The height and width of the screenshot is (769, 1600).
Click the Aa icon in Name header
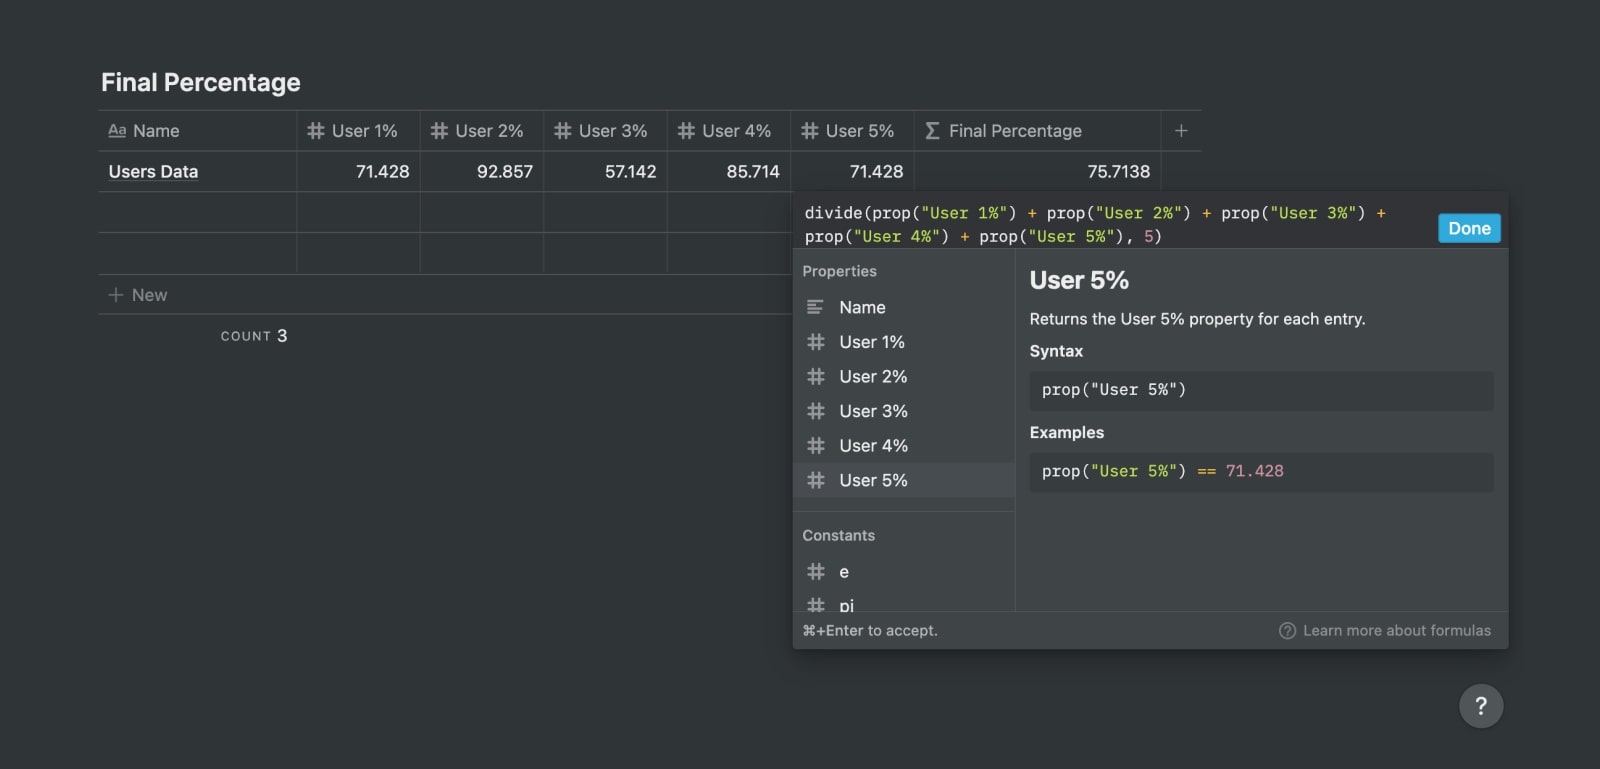117,131
